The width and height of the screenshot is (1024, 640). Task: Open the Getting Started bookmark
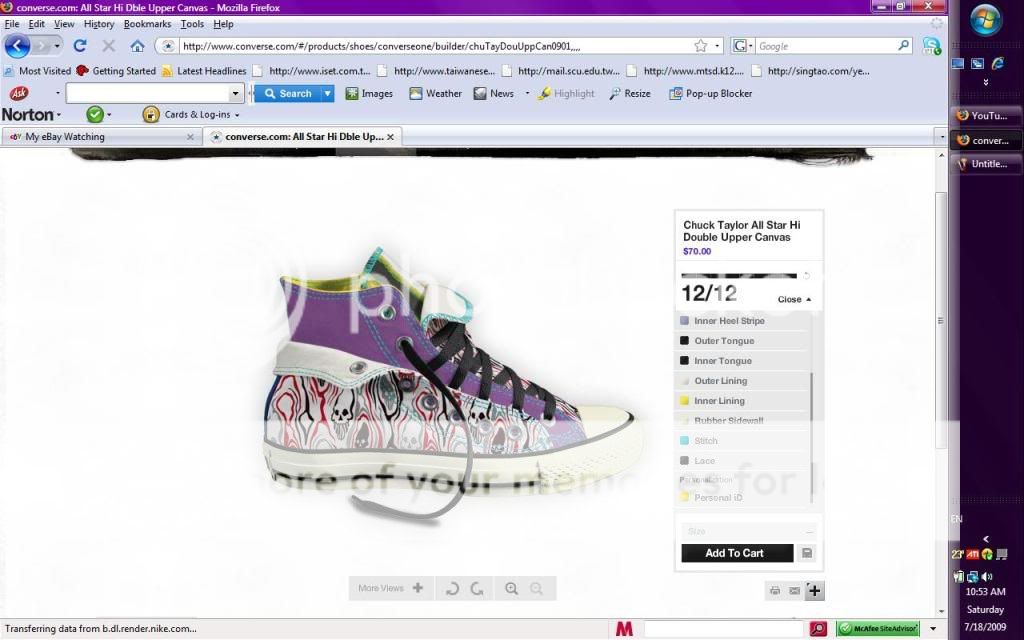click(116, 71)
